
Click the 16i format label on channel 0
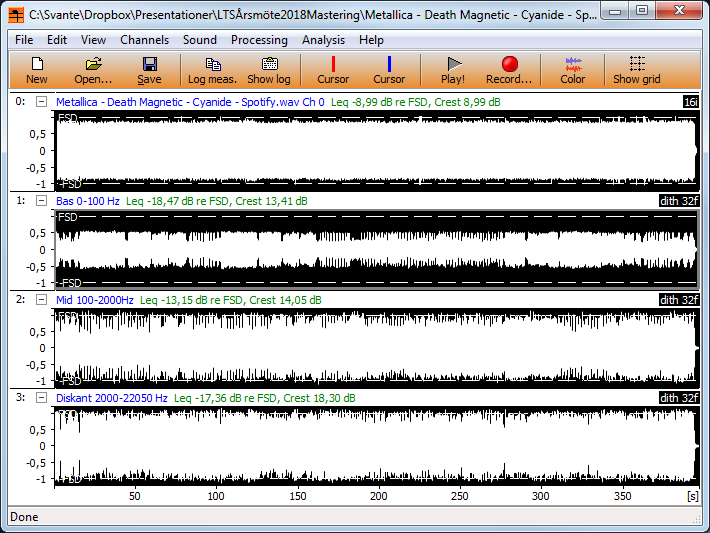click(x=689, y=102)
